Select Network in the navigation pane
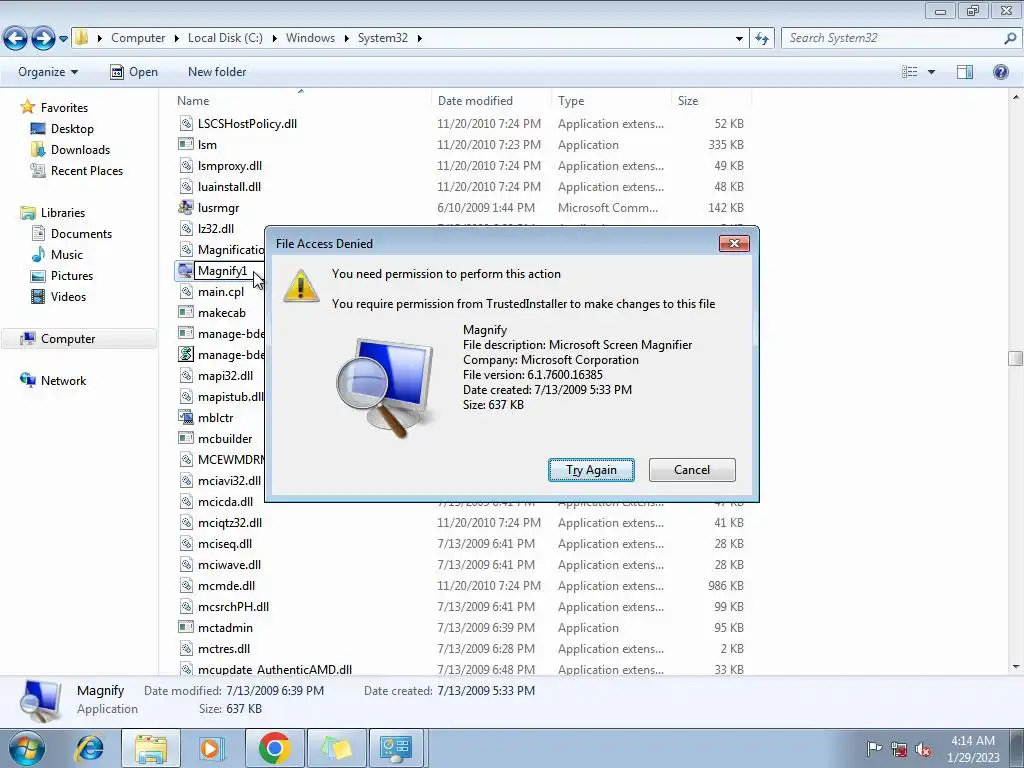This screenshot has width=1024, height=768. 63,381
